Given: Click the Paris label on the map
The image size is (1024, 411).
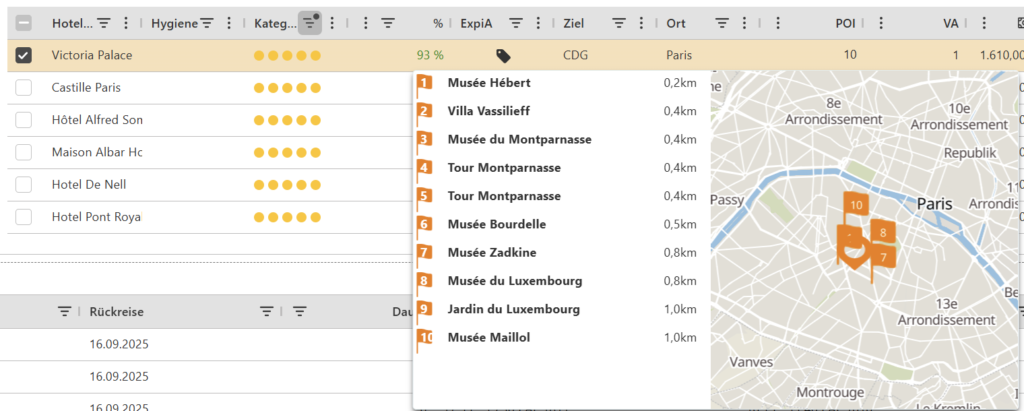Looking at the screenshot, I should tap(934, 203).
